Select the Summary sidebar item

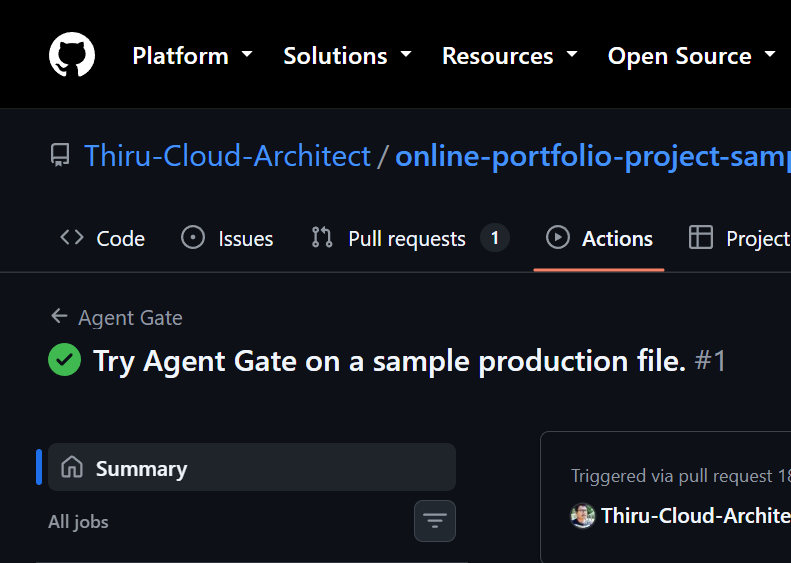click(x=252, y=467)
